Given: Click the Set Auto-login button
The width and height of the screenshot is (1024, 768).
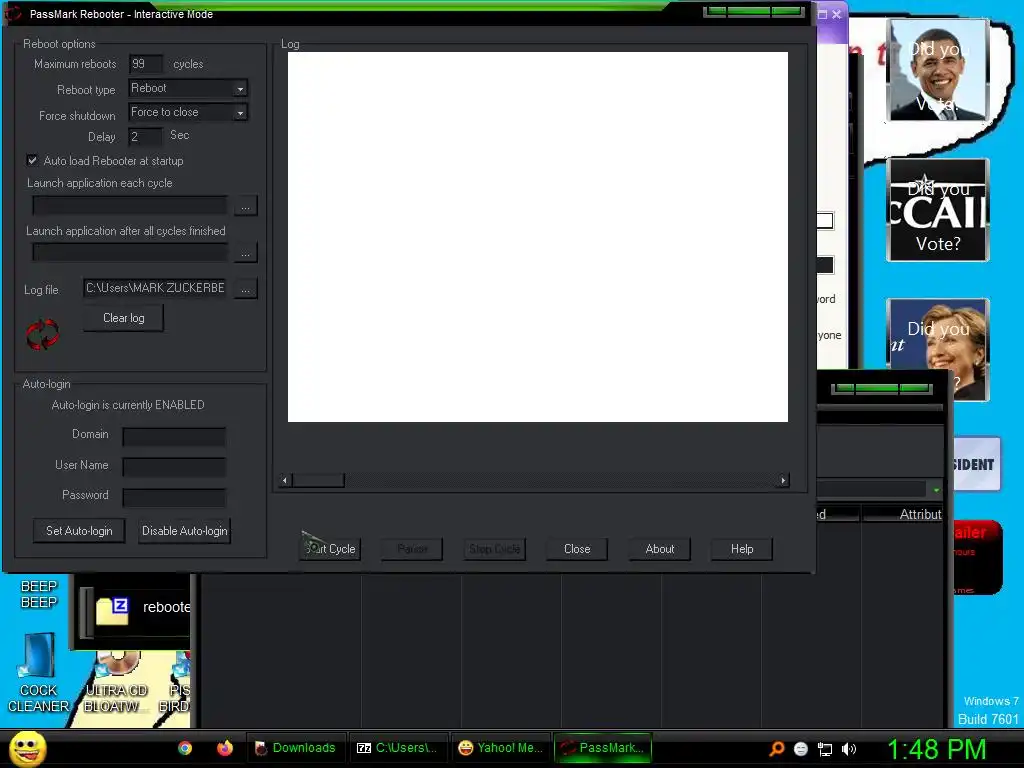Looking at the screenshot, I should 79,531.
